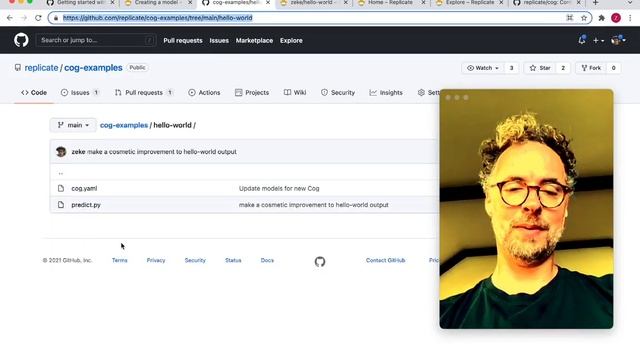Open the cog-examples repository title link
Screen dimensions: 640x360
click(93, 68)
